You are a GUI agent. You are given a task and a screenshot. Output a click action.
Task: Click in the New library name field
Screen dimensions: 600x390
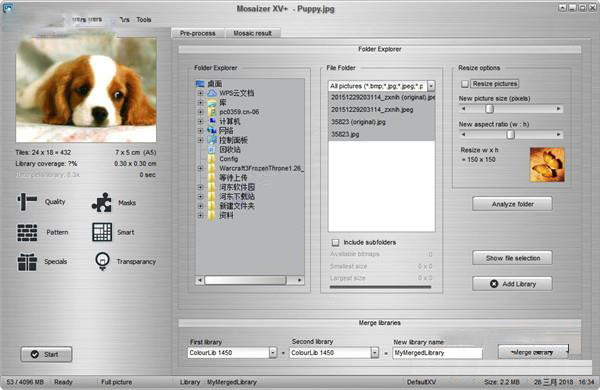click(x=437, y=353)
